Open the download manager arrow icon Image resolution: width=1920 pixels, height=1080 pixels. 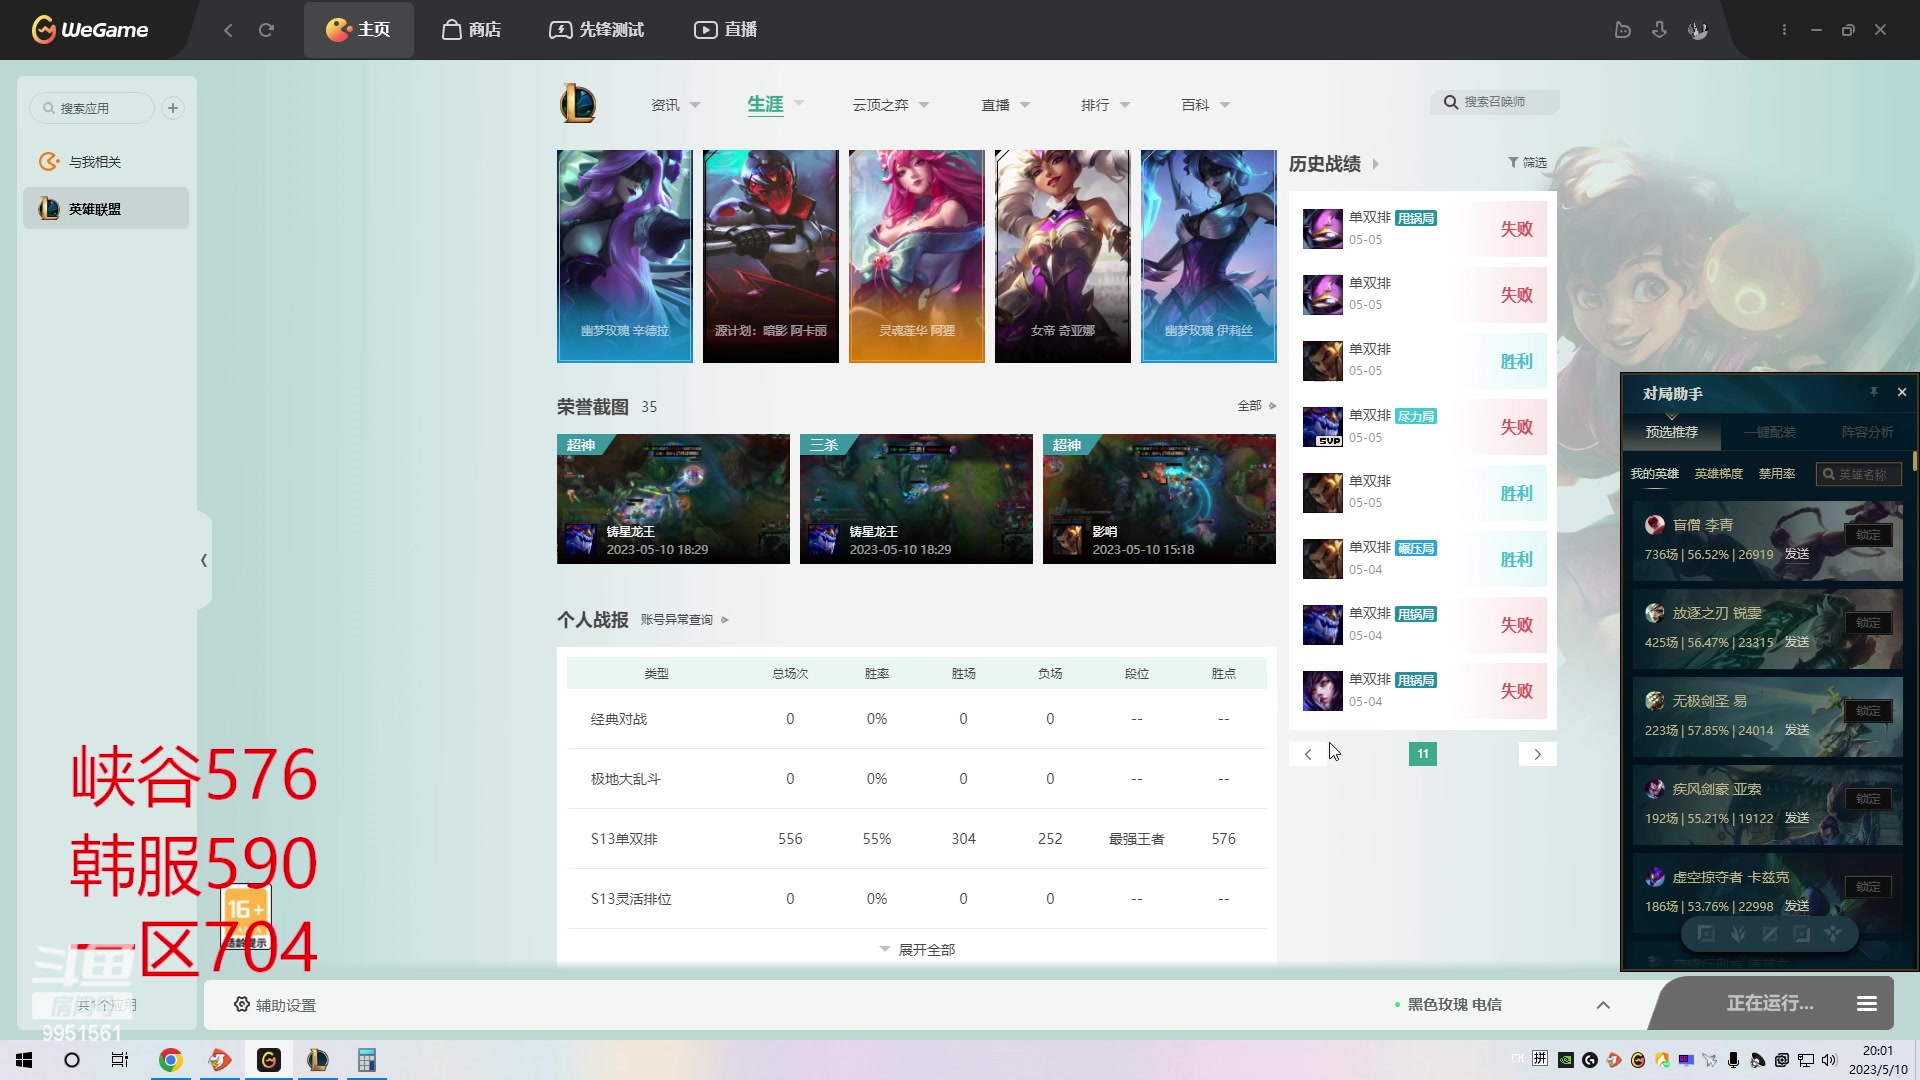1659,30
